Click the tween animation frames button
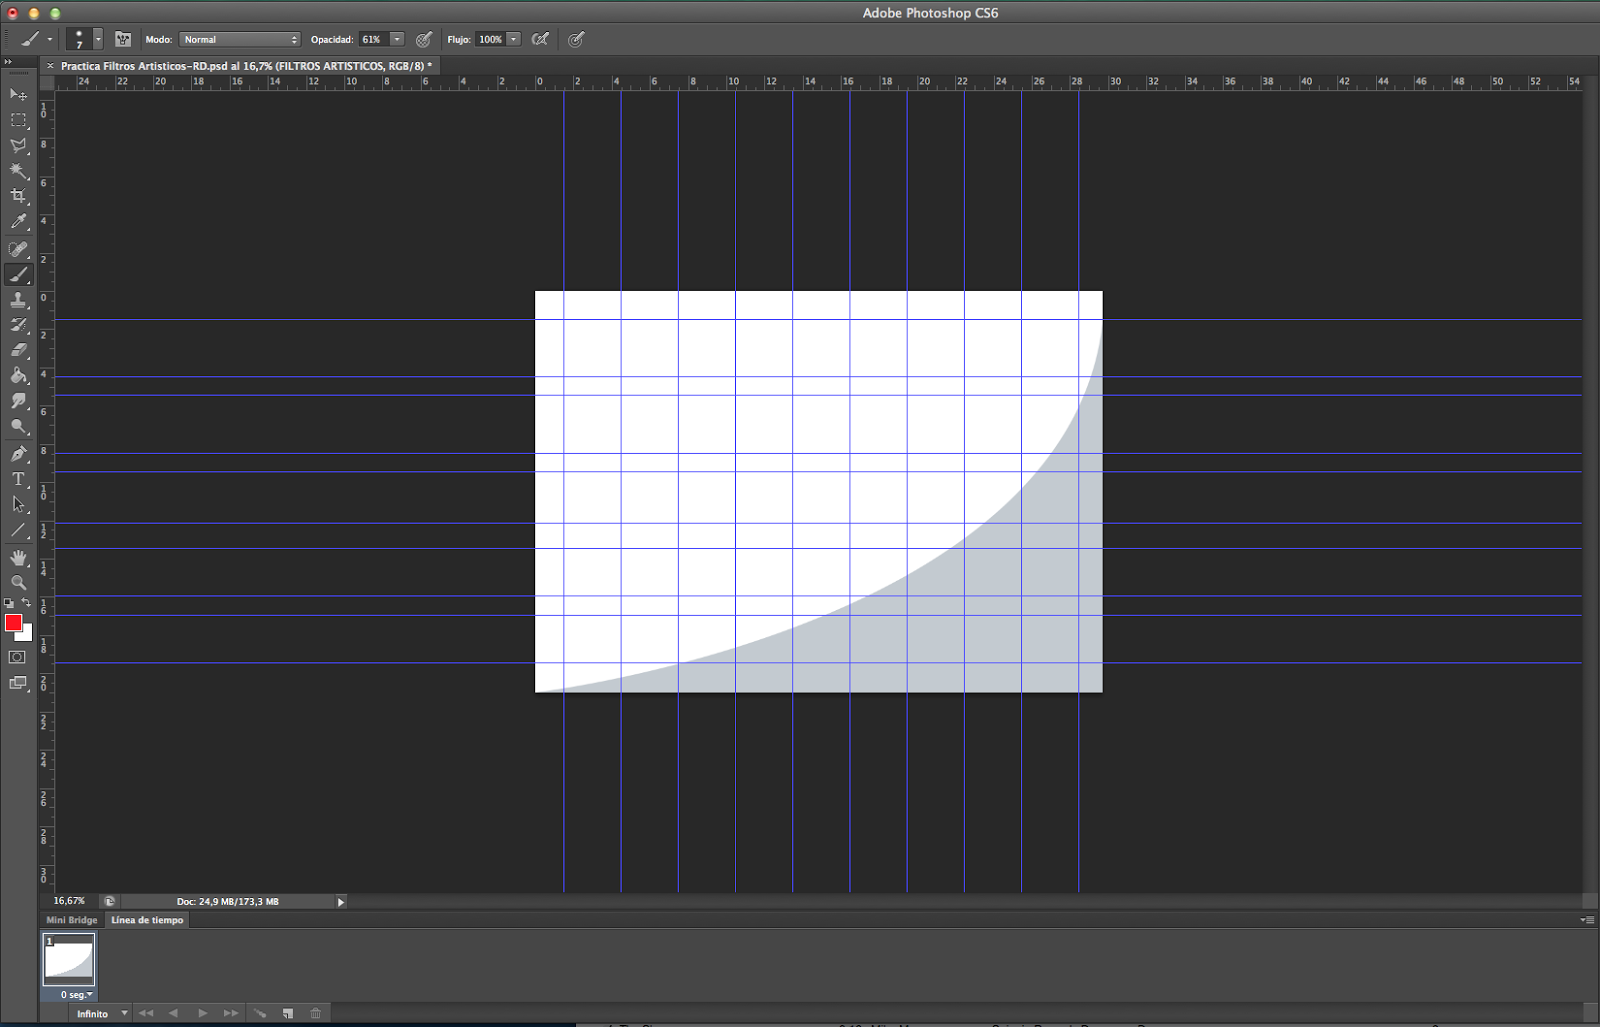Viewport: 1600px width, 1027px height. 260,1013
